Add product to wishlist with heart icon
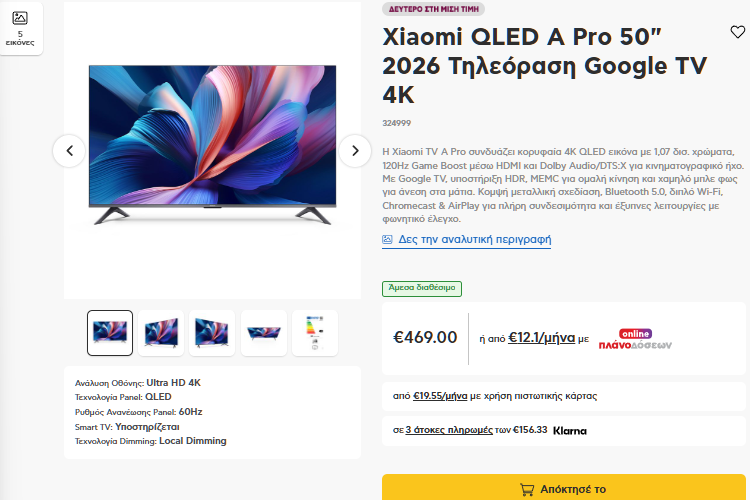The image size is (750, 500). pos(738,32)
